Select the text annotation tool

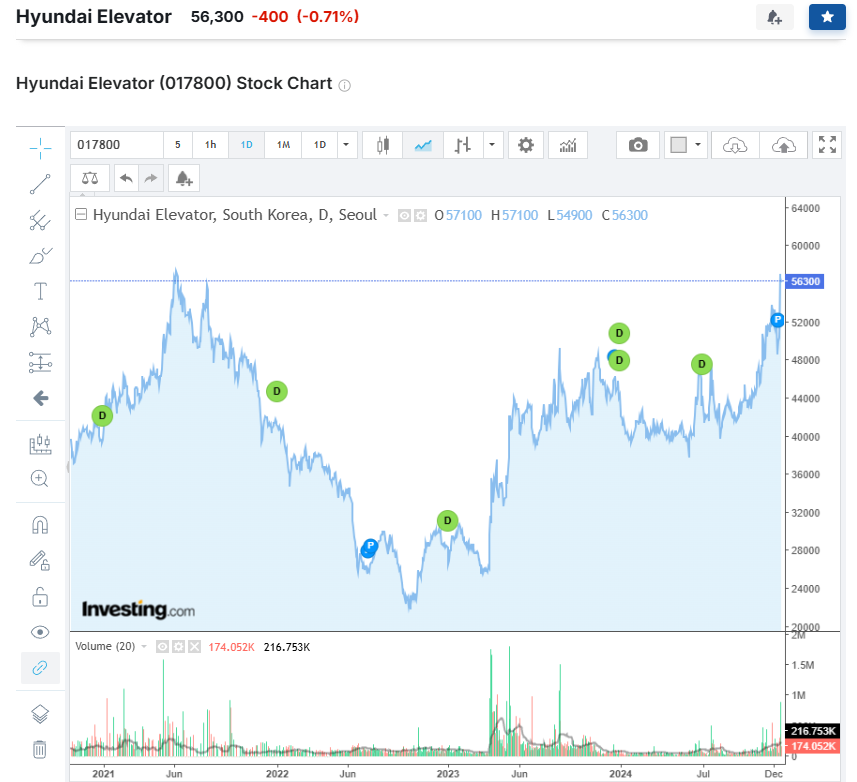[x=40, y=291]
